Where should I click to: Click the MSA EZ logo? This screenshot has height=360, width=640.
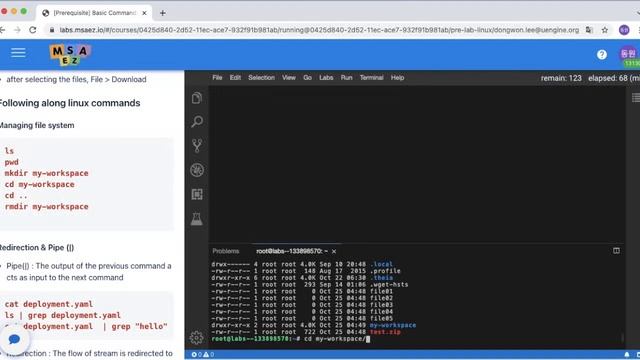pos(70,55)
